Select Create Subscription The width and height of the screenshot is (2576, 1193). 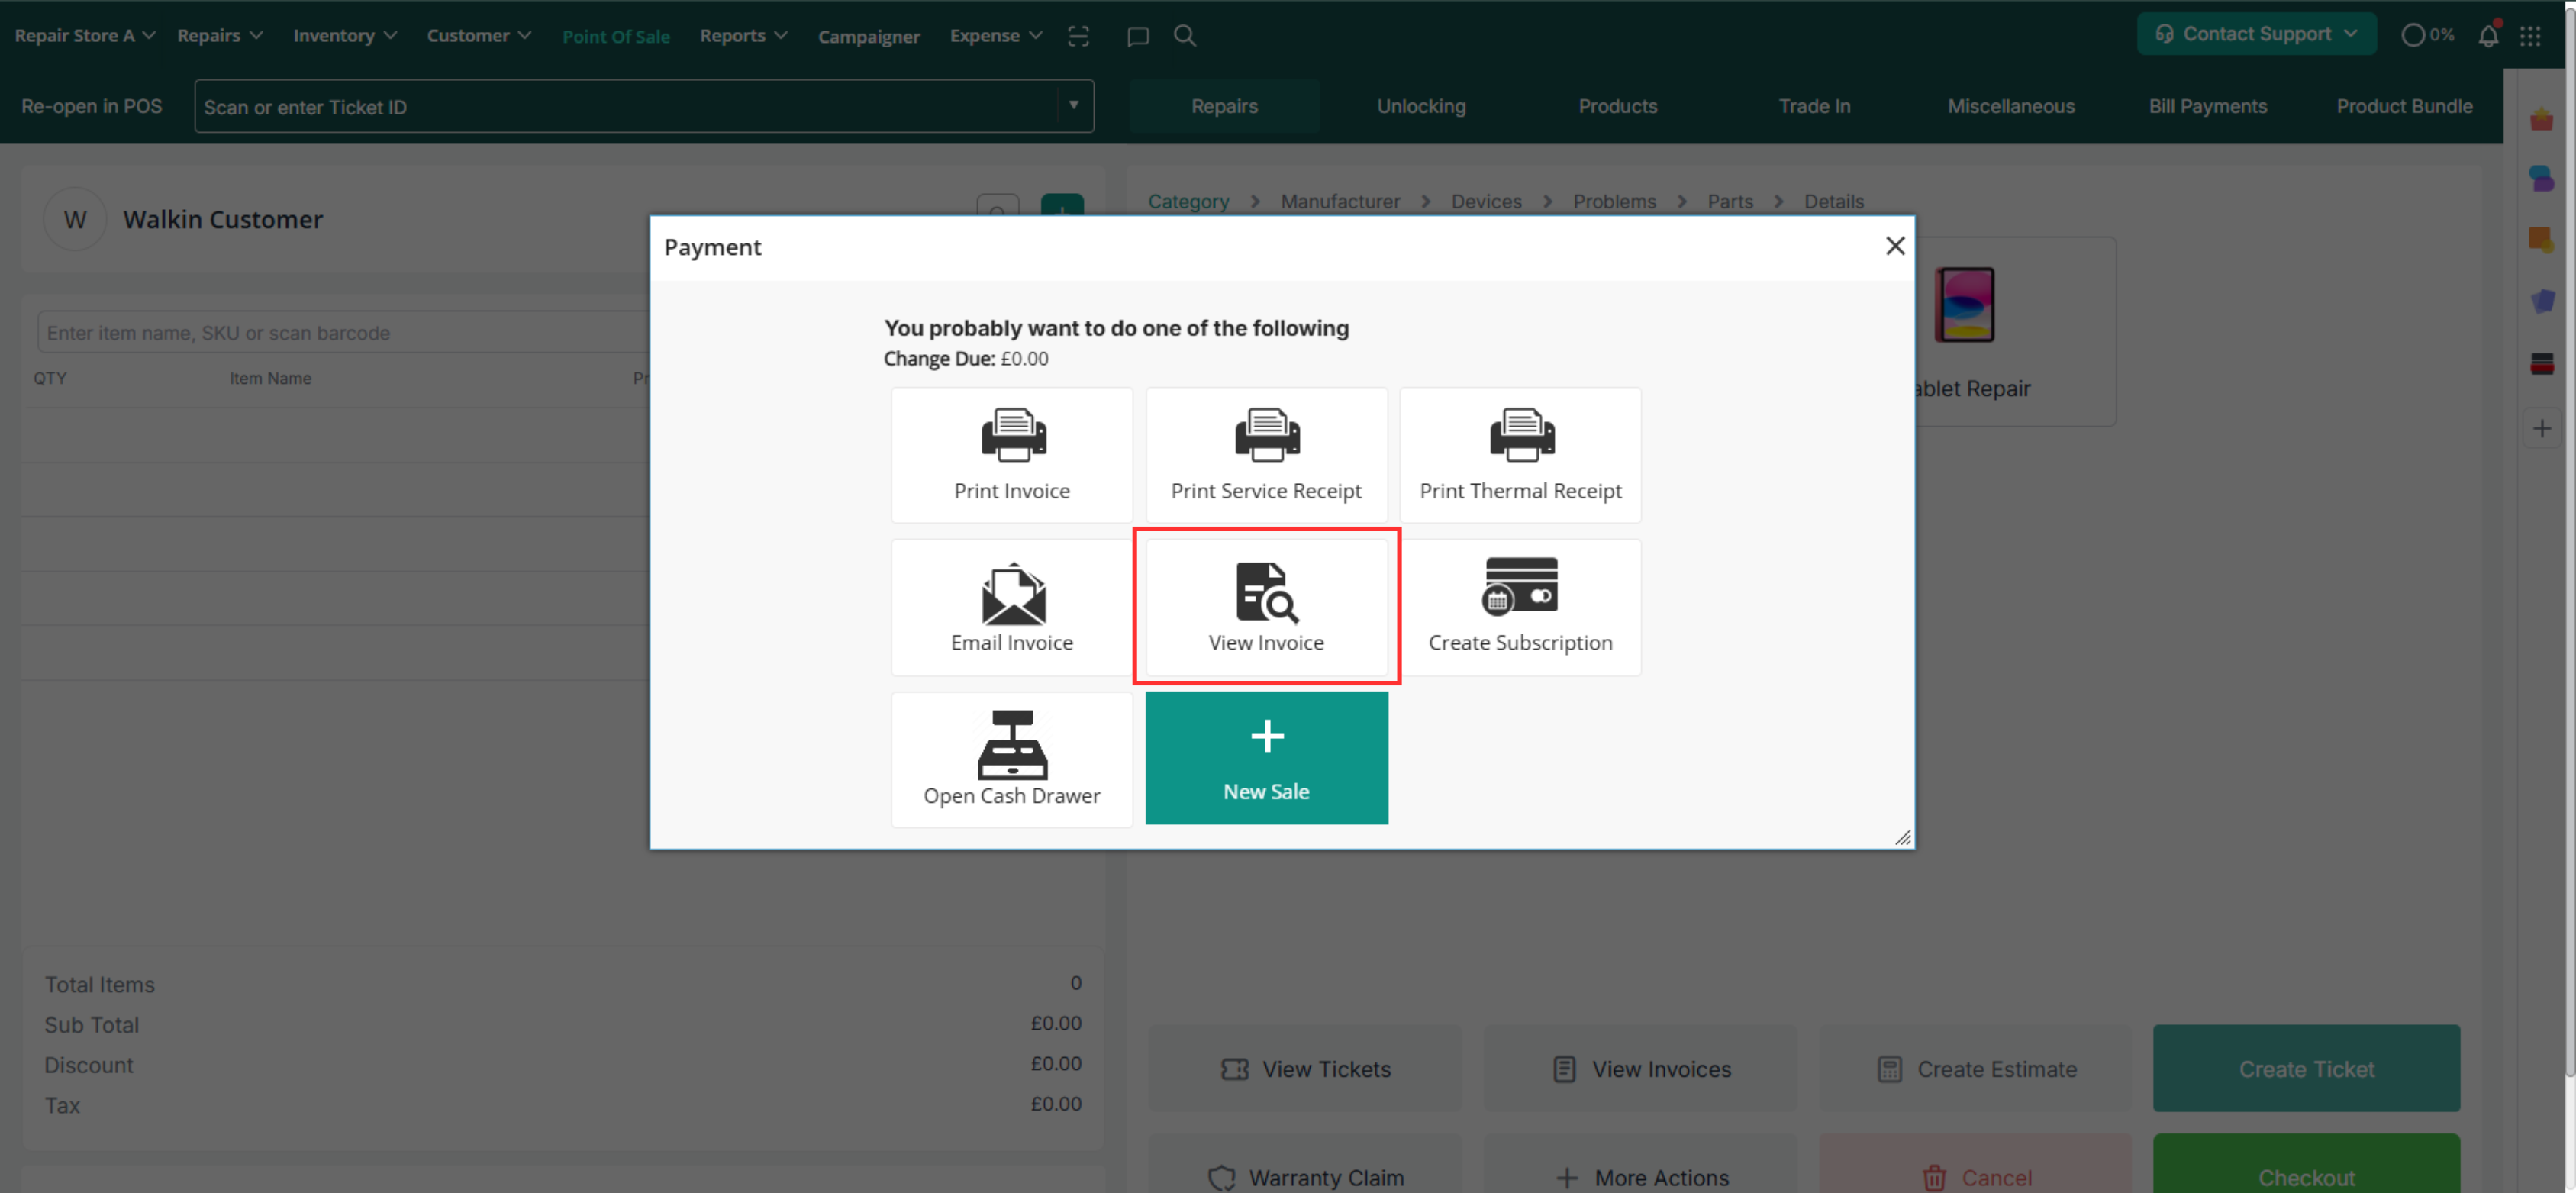(1520, 607)
